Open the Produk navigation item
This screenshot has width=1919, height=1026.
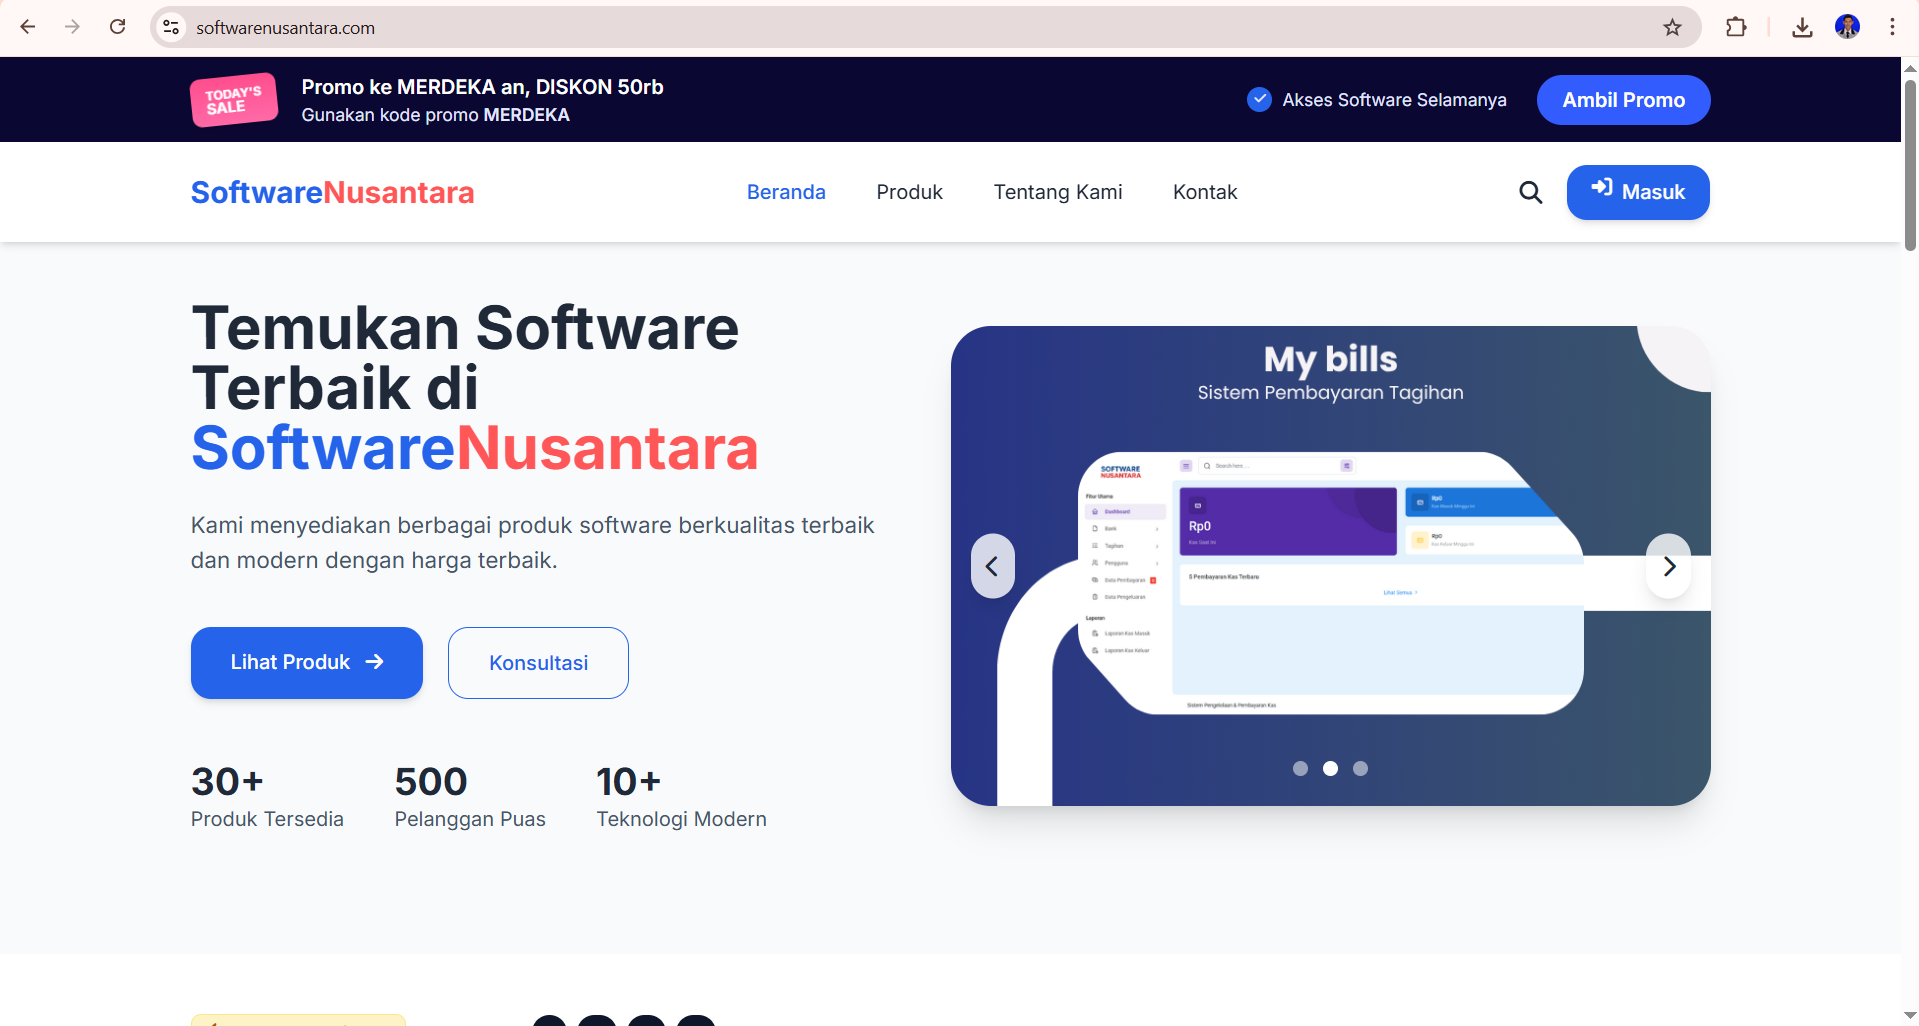pos(909,192)
